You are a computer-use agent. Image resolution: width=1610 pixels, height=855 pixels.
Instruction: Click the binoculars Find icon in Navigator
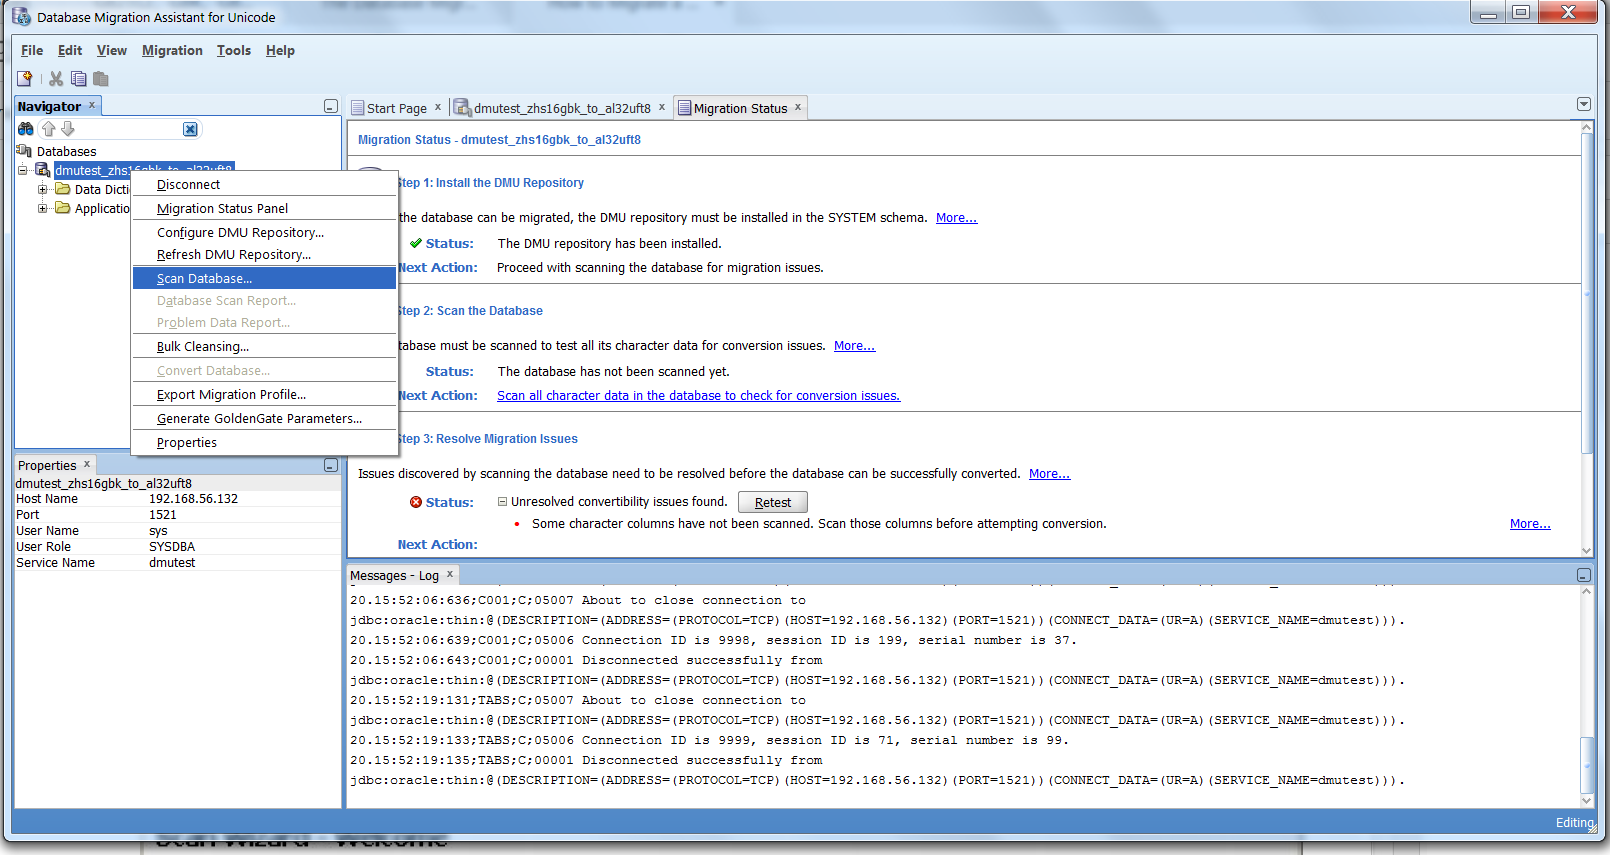pyautogui.click(x=26, y=129)
